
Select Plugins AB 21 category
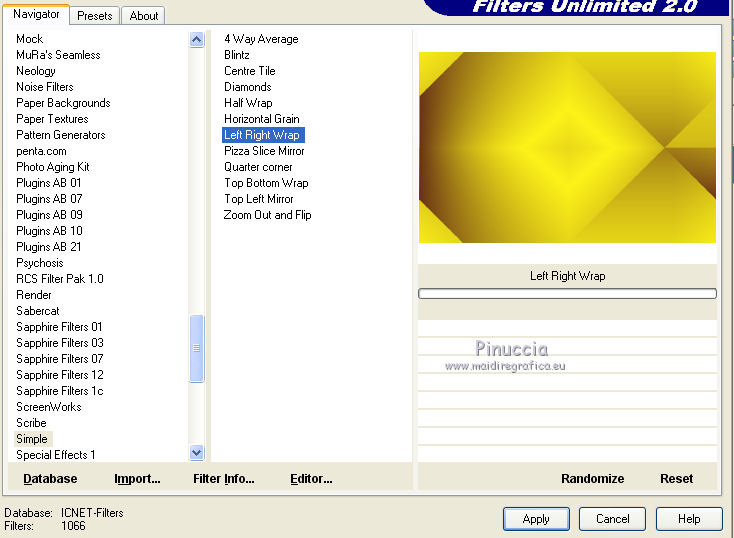coord(49,246)
